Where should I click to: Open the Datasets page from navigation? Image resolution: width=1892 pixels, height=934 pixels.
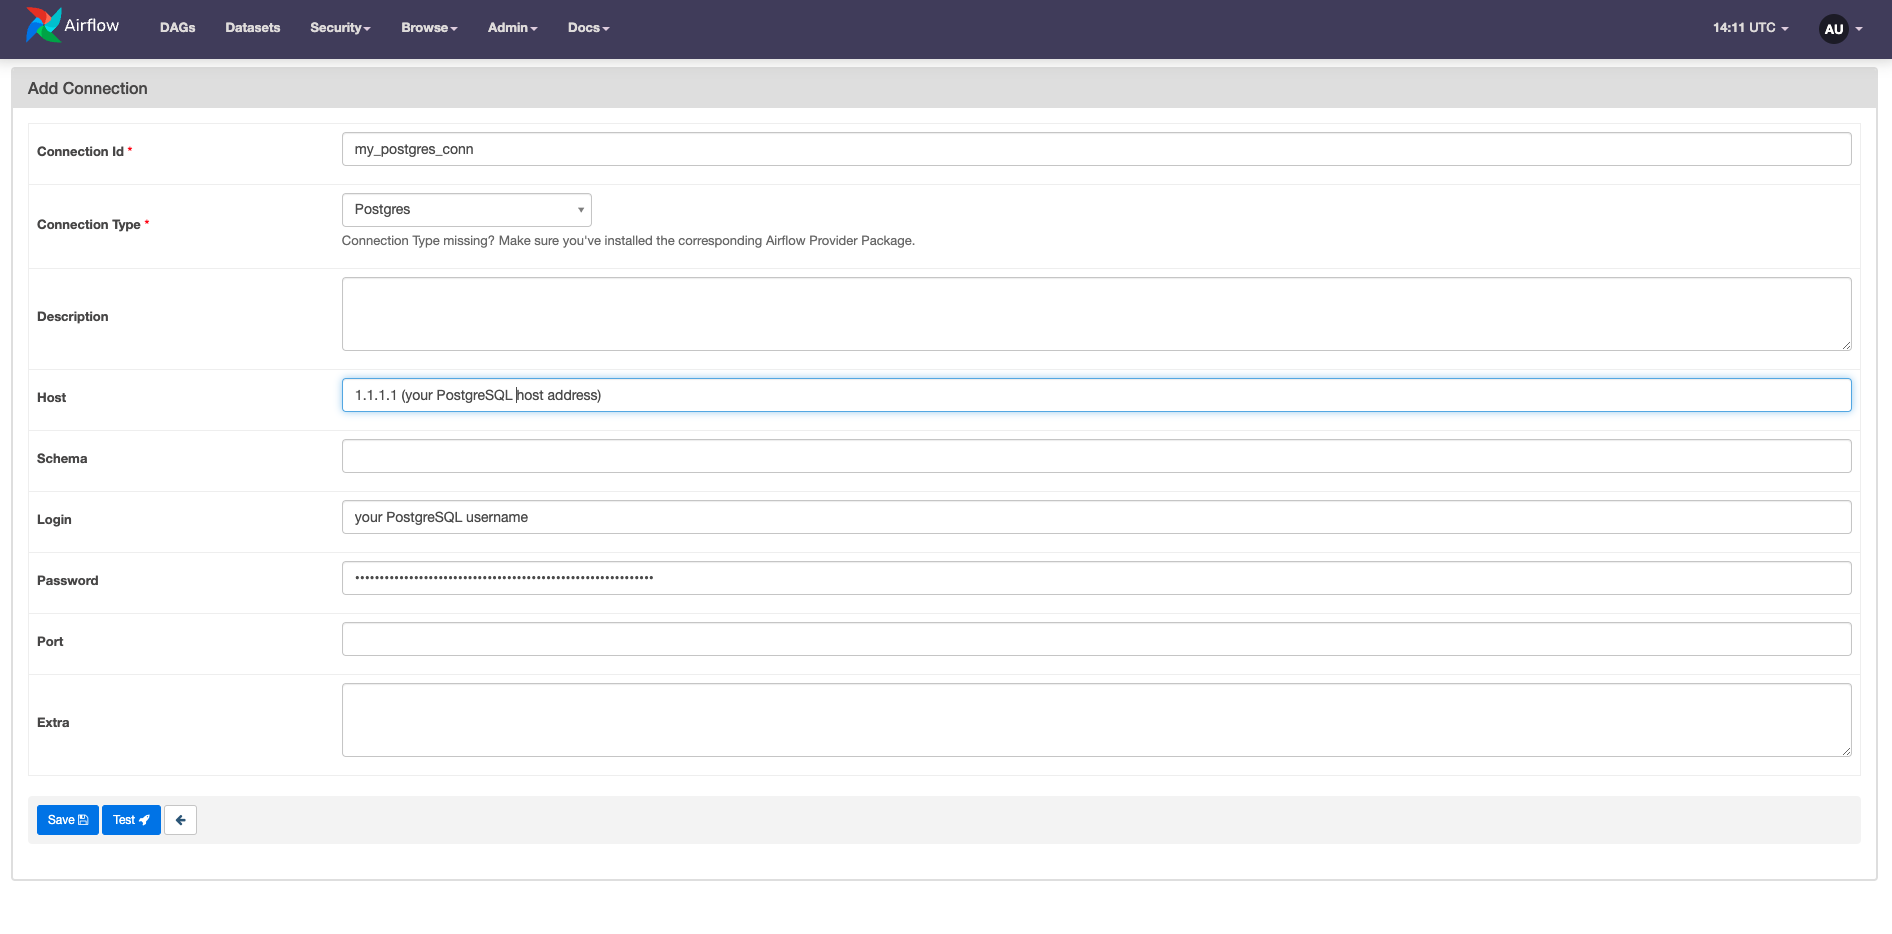tap(252, 27)
